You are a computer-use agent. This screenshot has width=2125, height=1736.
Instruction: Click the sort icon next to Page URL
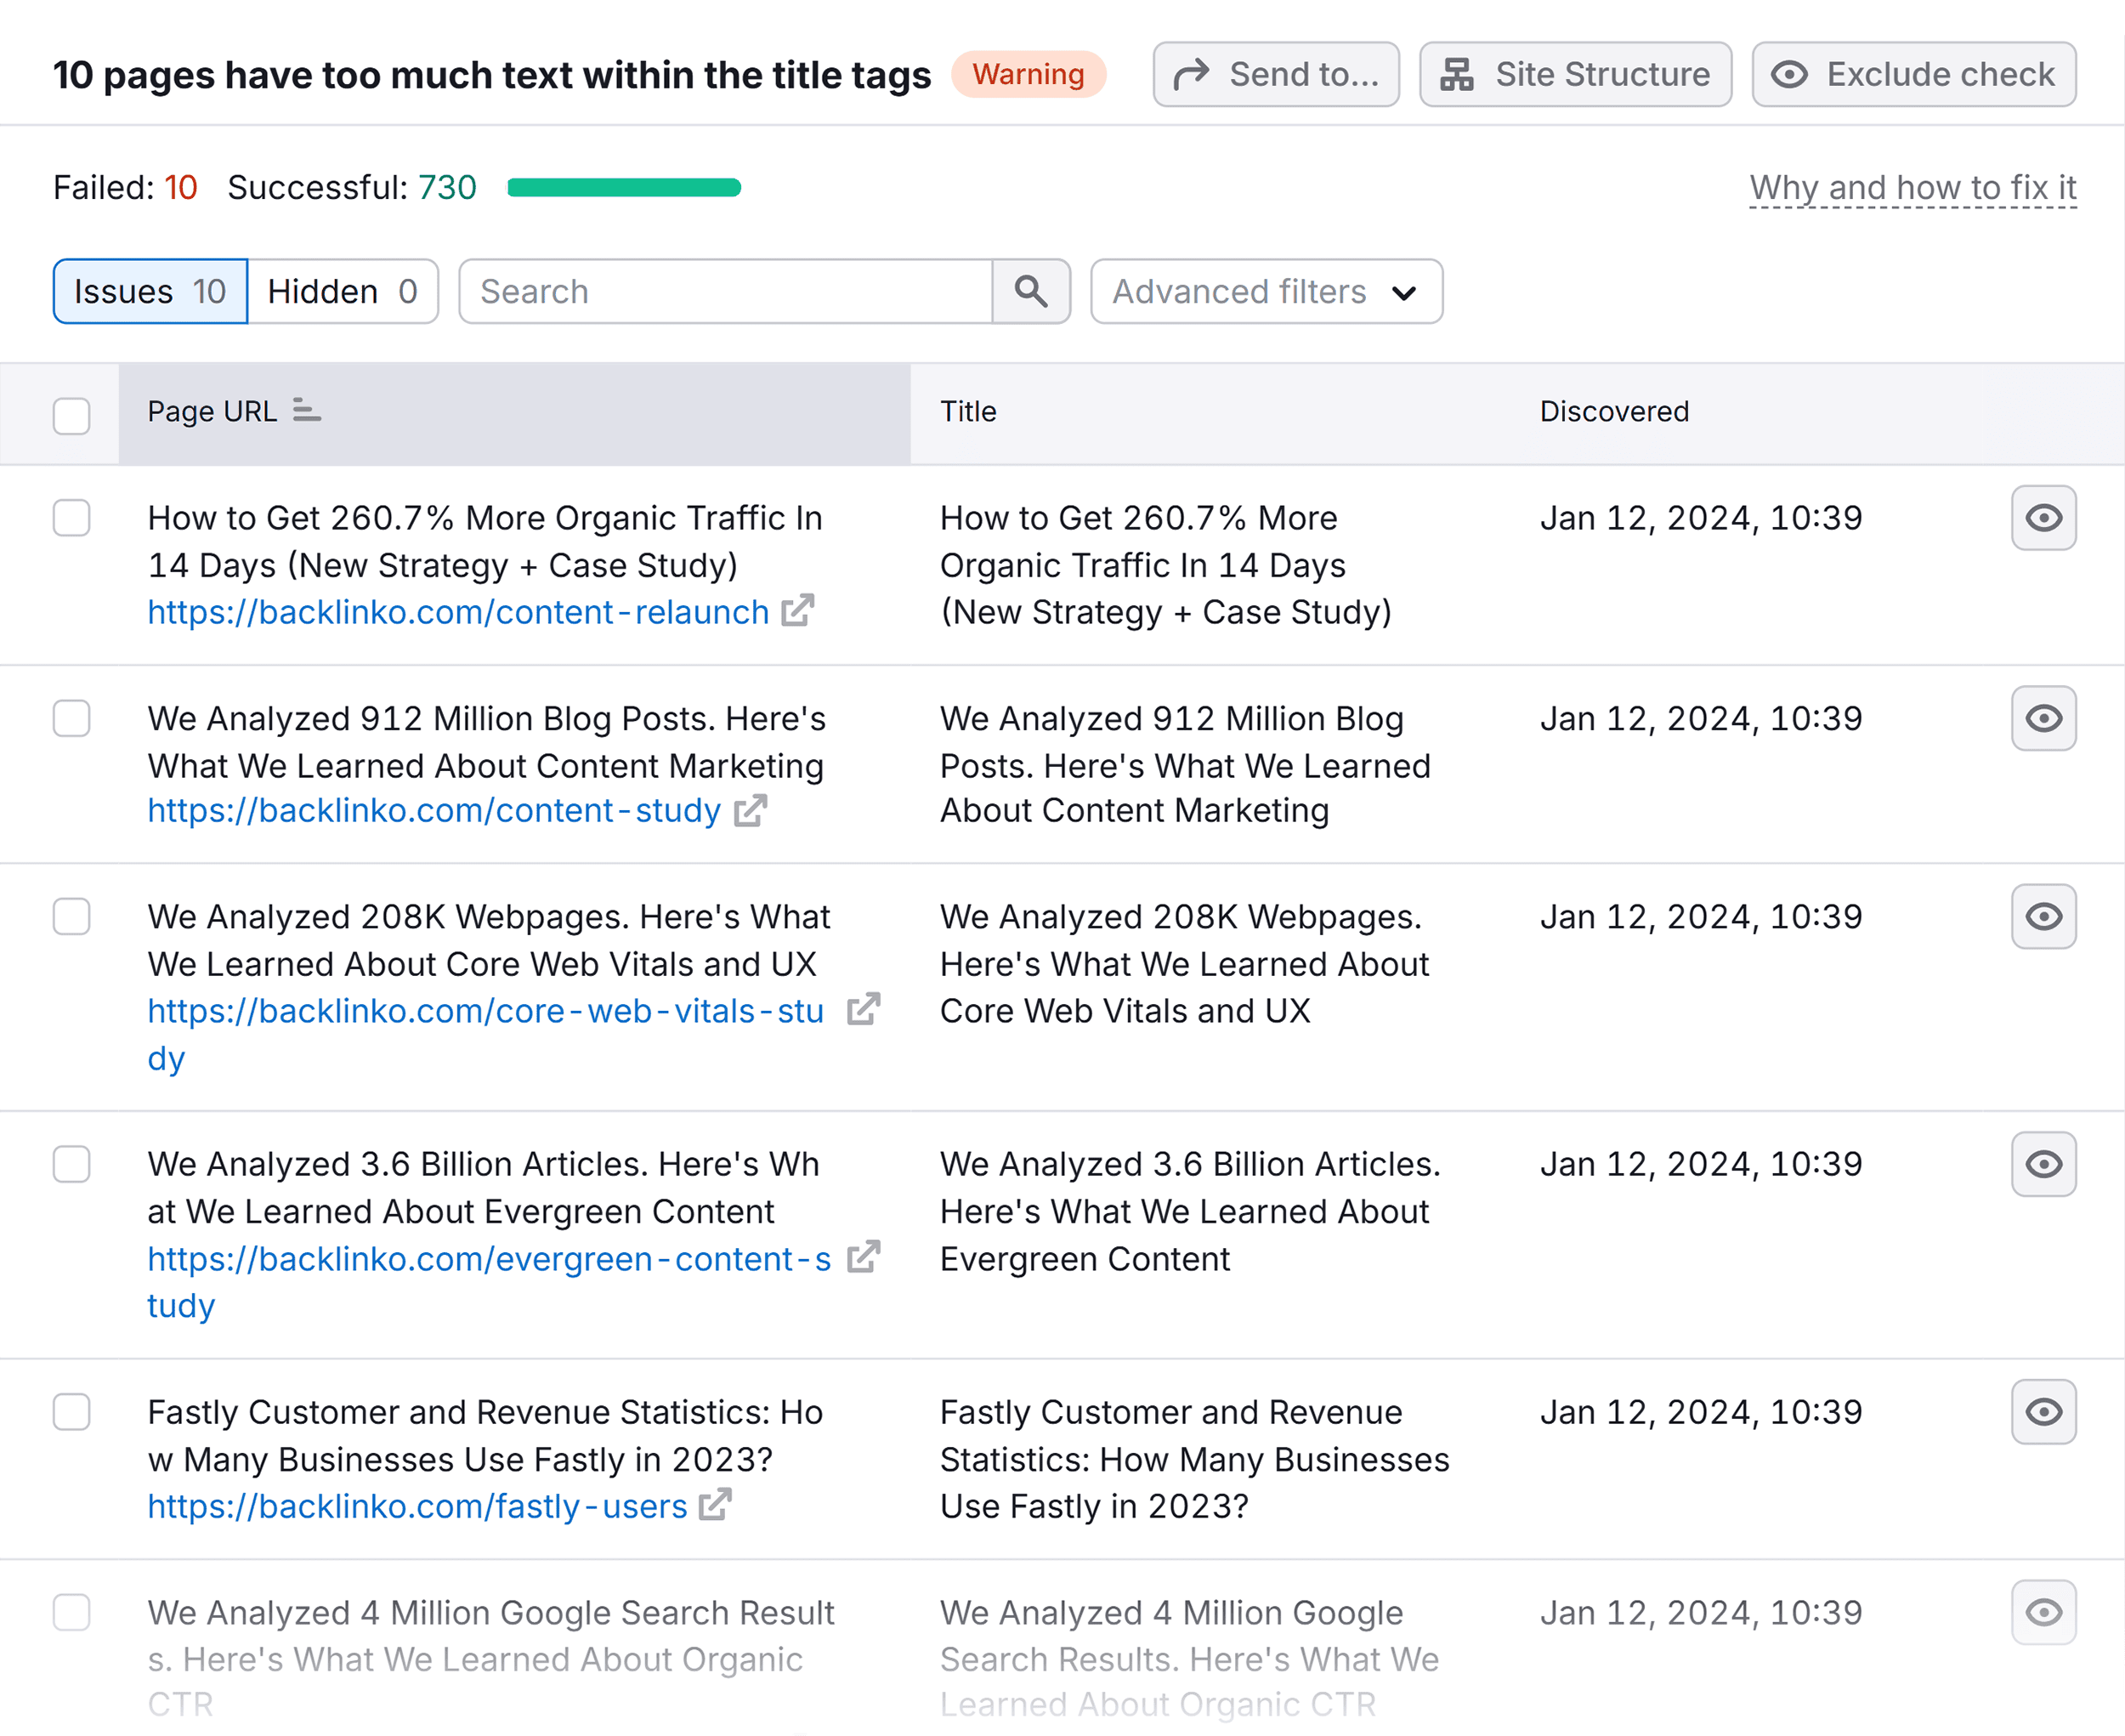306,411
